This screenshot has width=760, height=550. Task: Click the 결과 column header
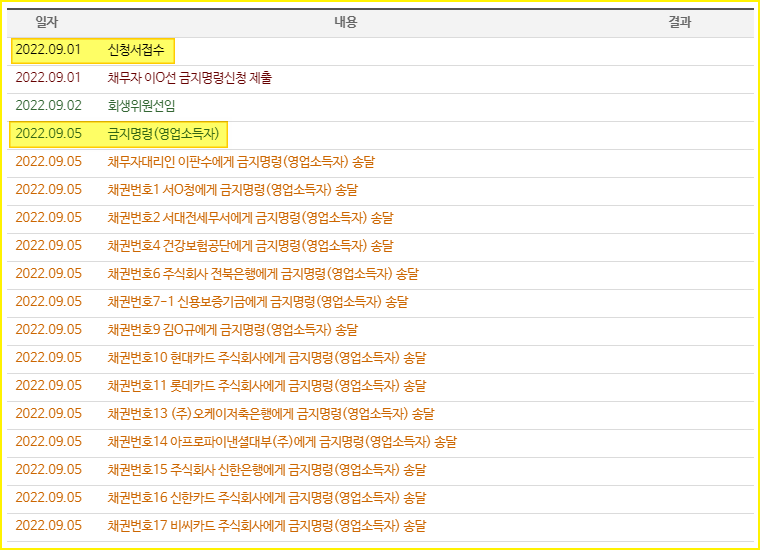pos(680,22)
